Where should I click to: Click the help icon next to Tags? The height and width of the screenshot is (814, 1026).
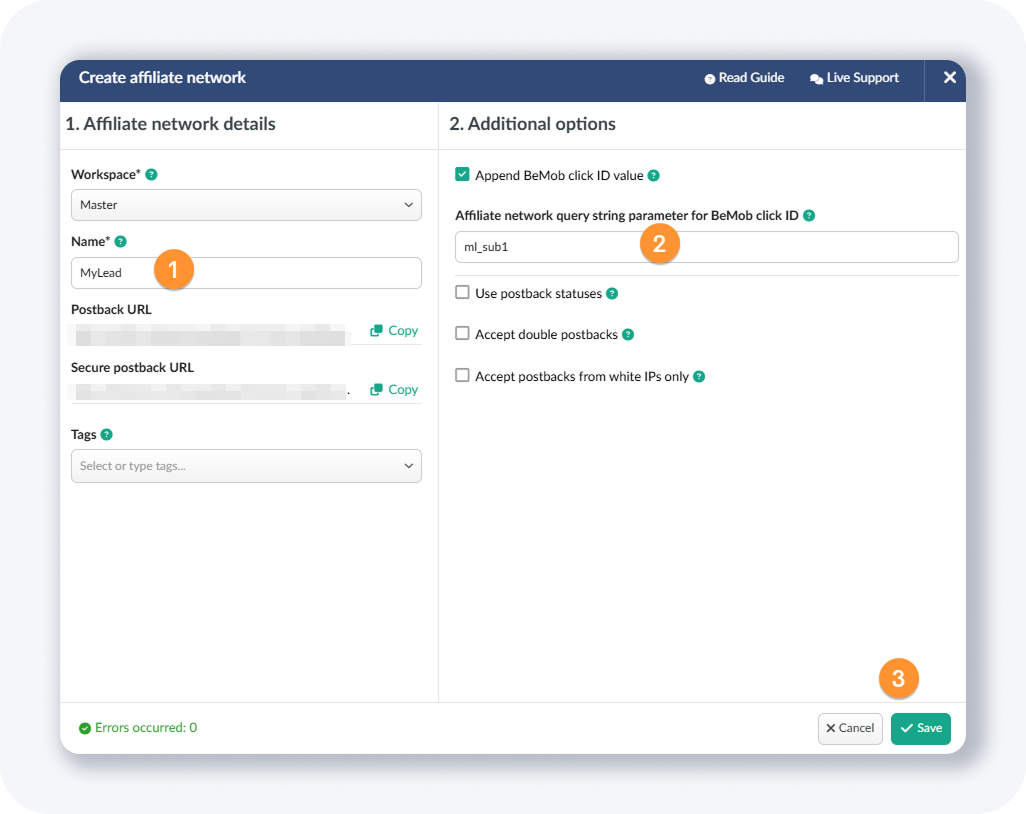tap(107, 435)
